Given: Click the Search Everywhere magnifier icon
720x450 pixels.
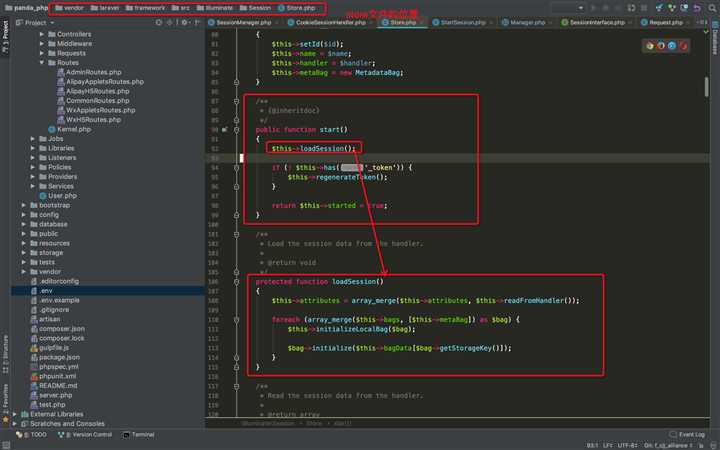Looking at the screenshot, I should pos(712,7).
